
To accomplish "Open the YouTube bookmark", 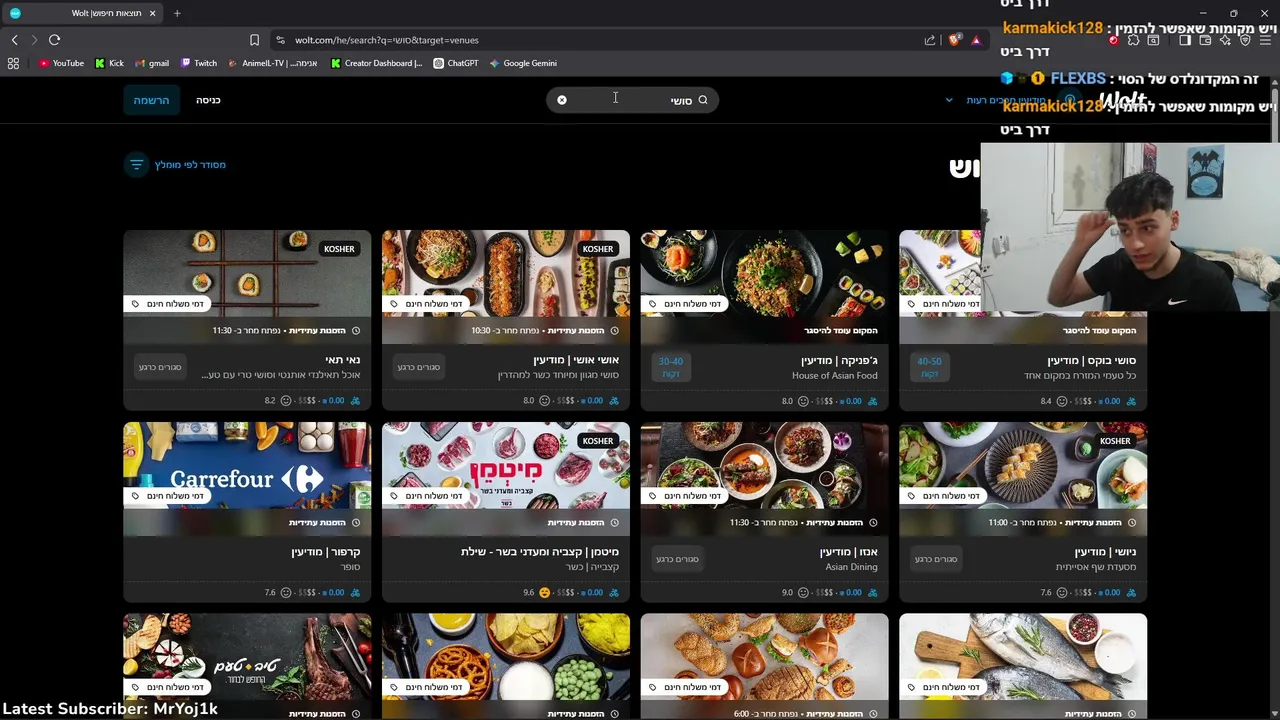I will point(61,63).
